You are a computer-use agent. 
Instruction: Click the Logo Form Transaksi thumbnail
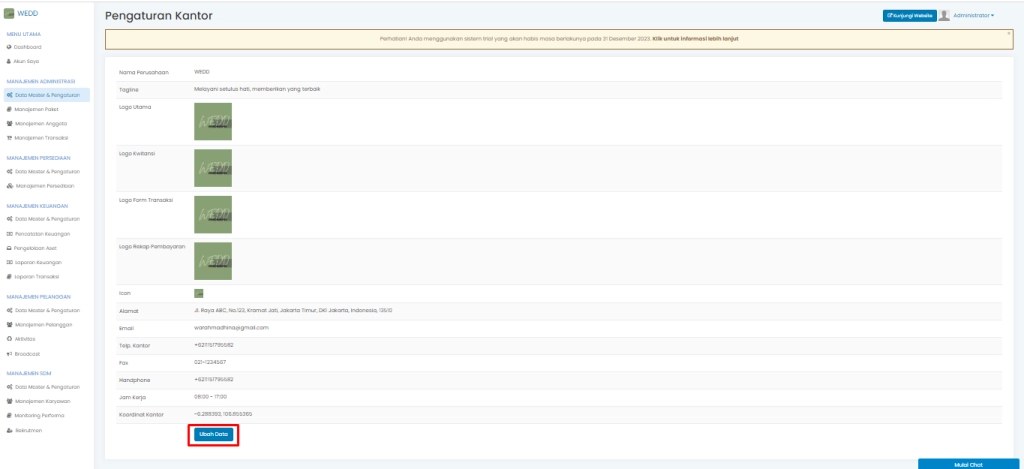coord(213,214)
